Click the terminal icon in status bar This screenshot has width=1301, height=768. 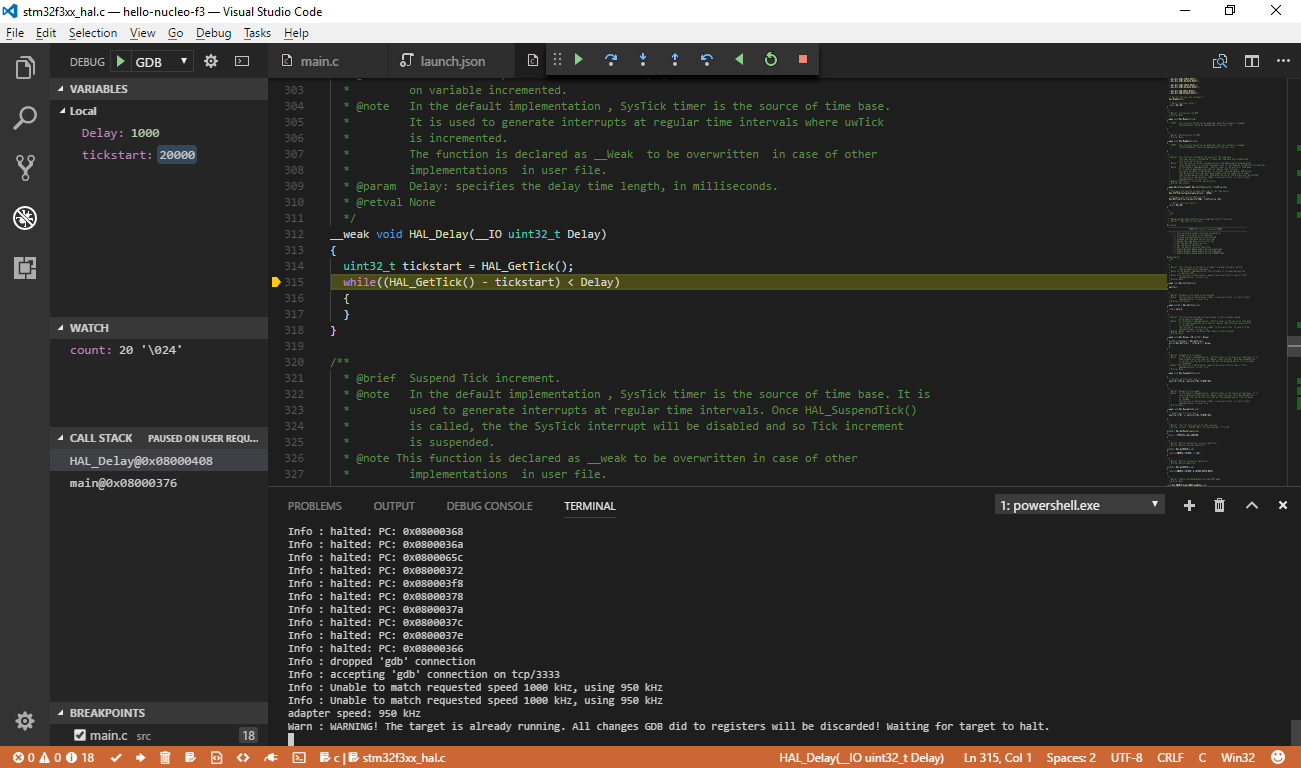(298, 758)
